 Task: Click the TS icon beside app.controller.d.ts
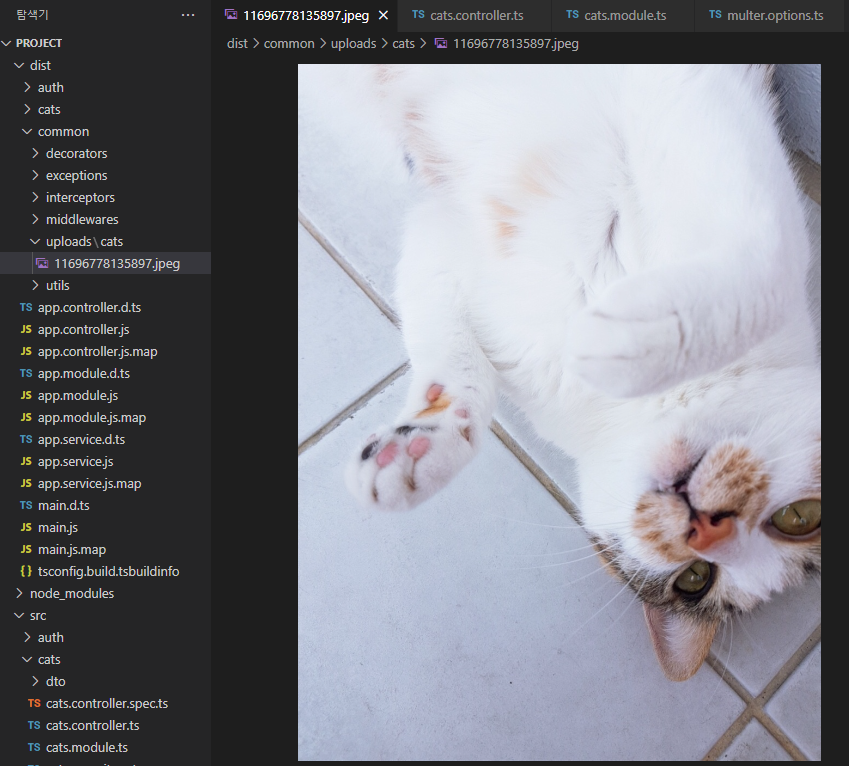tap(26, 307)
